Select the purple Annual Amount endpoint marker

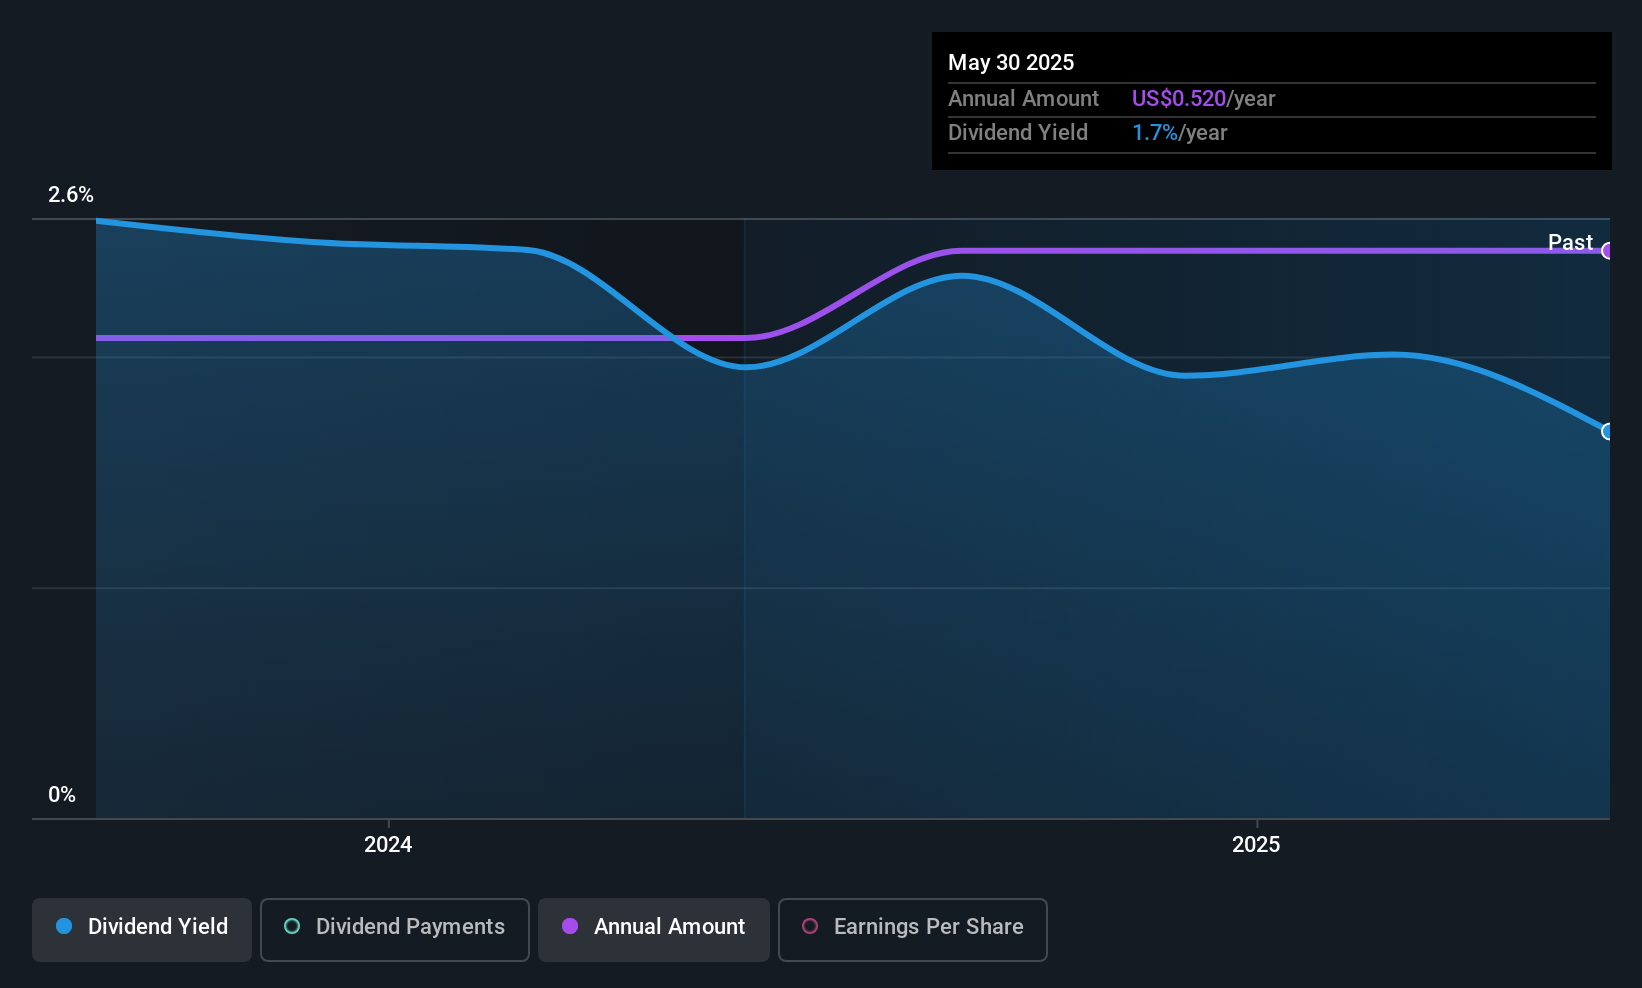click(1607, 251)
